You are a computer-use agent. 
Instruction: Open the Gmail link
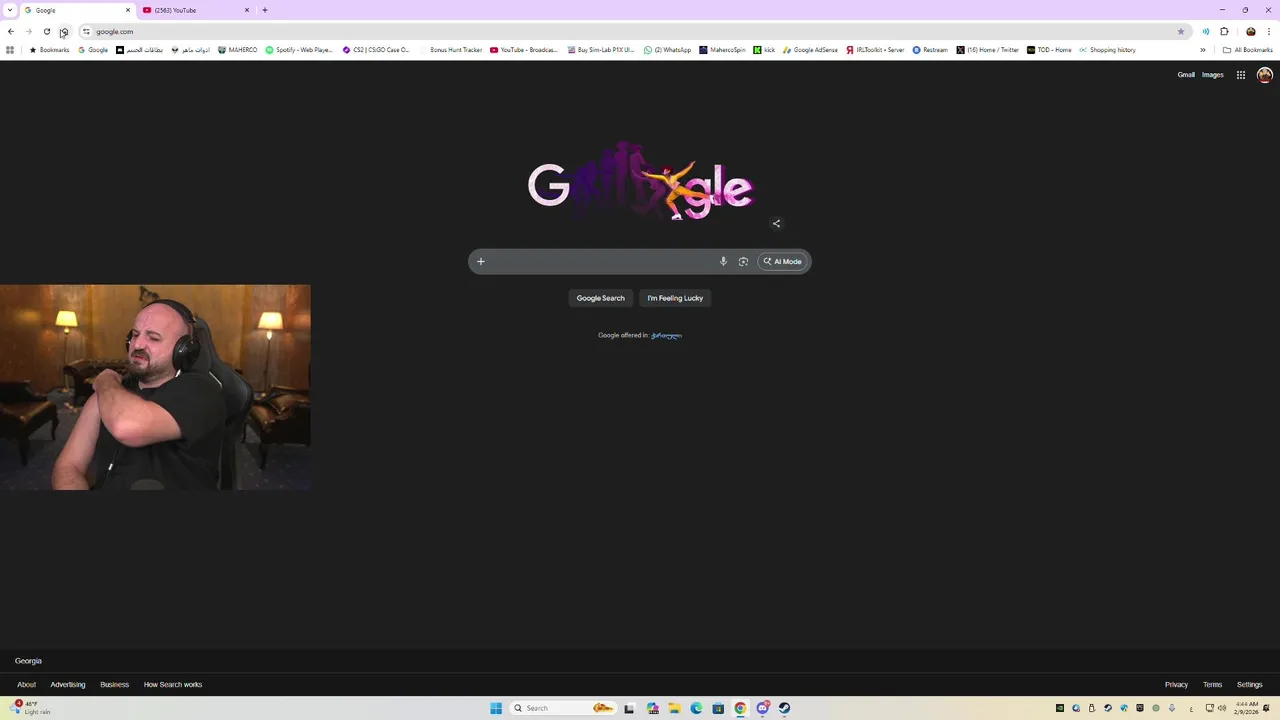click(x=1186, y=75)
